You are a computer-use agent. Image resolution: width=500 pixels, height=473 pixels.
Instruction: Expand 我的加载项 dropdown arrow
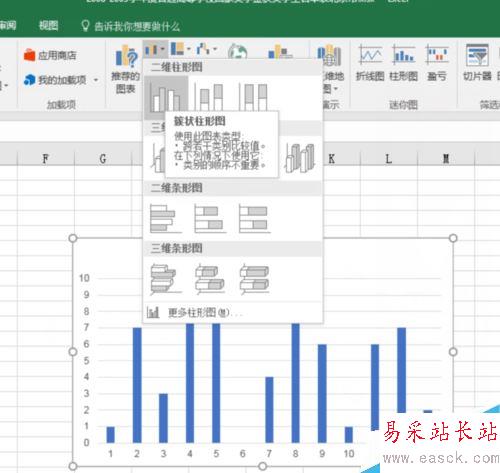(96, 80)
